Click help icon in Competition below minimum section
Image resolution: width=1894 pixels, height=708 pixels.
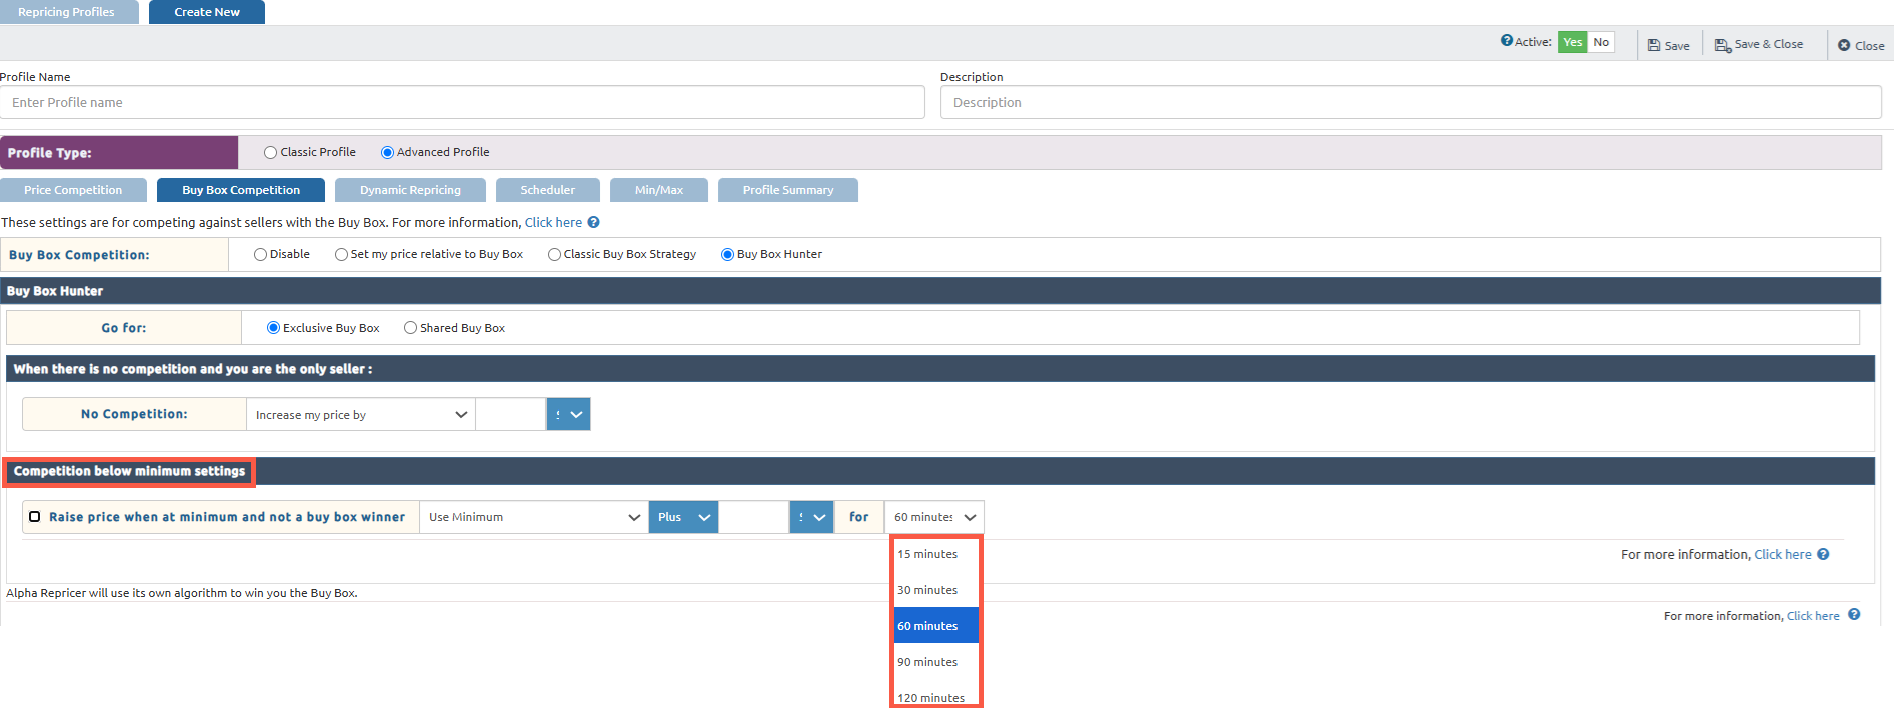click(1823, 554)
